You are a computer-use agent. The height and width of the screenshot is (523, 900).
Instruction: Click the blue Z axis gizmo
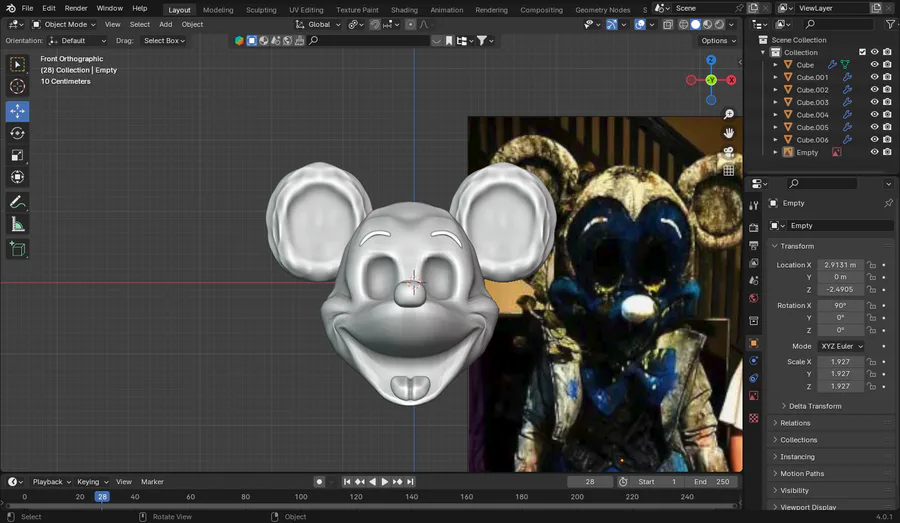711,60
